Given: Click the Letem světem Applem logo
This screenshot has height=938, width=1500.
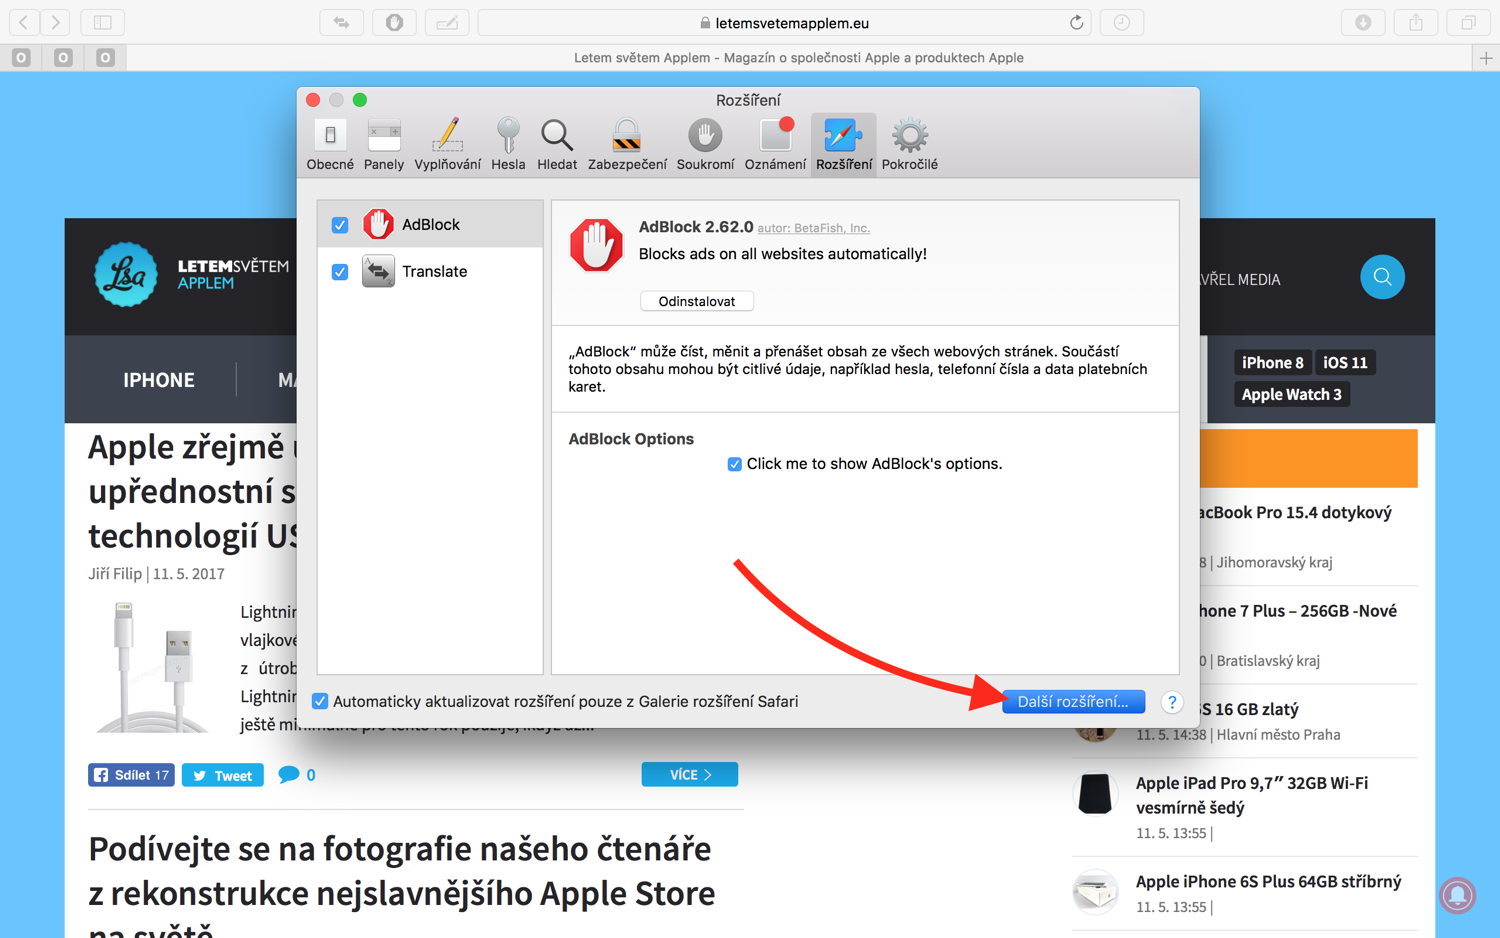Looking at the screenshot, I should (192, 275).
